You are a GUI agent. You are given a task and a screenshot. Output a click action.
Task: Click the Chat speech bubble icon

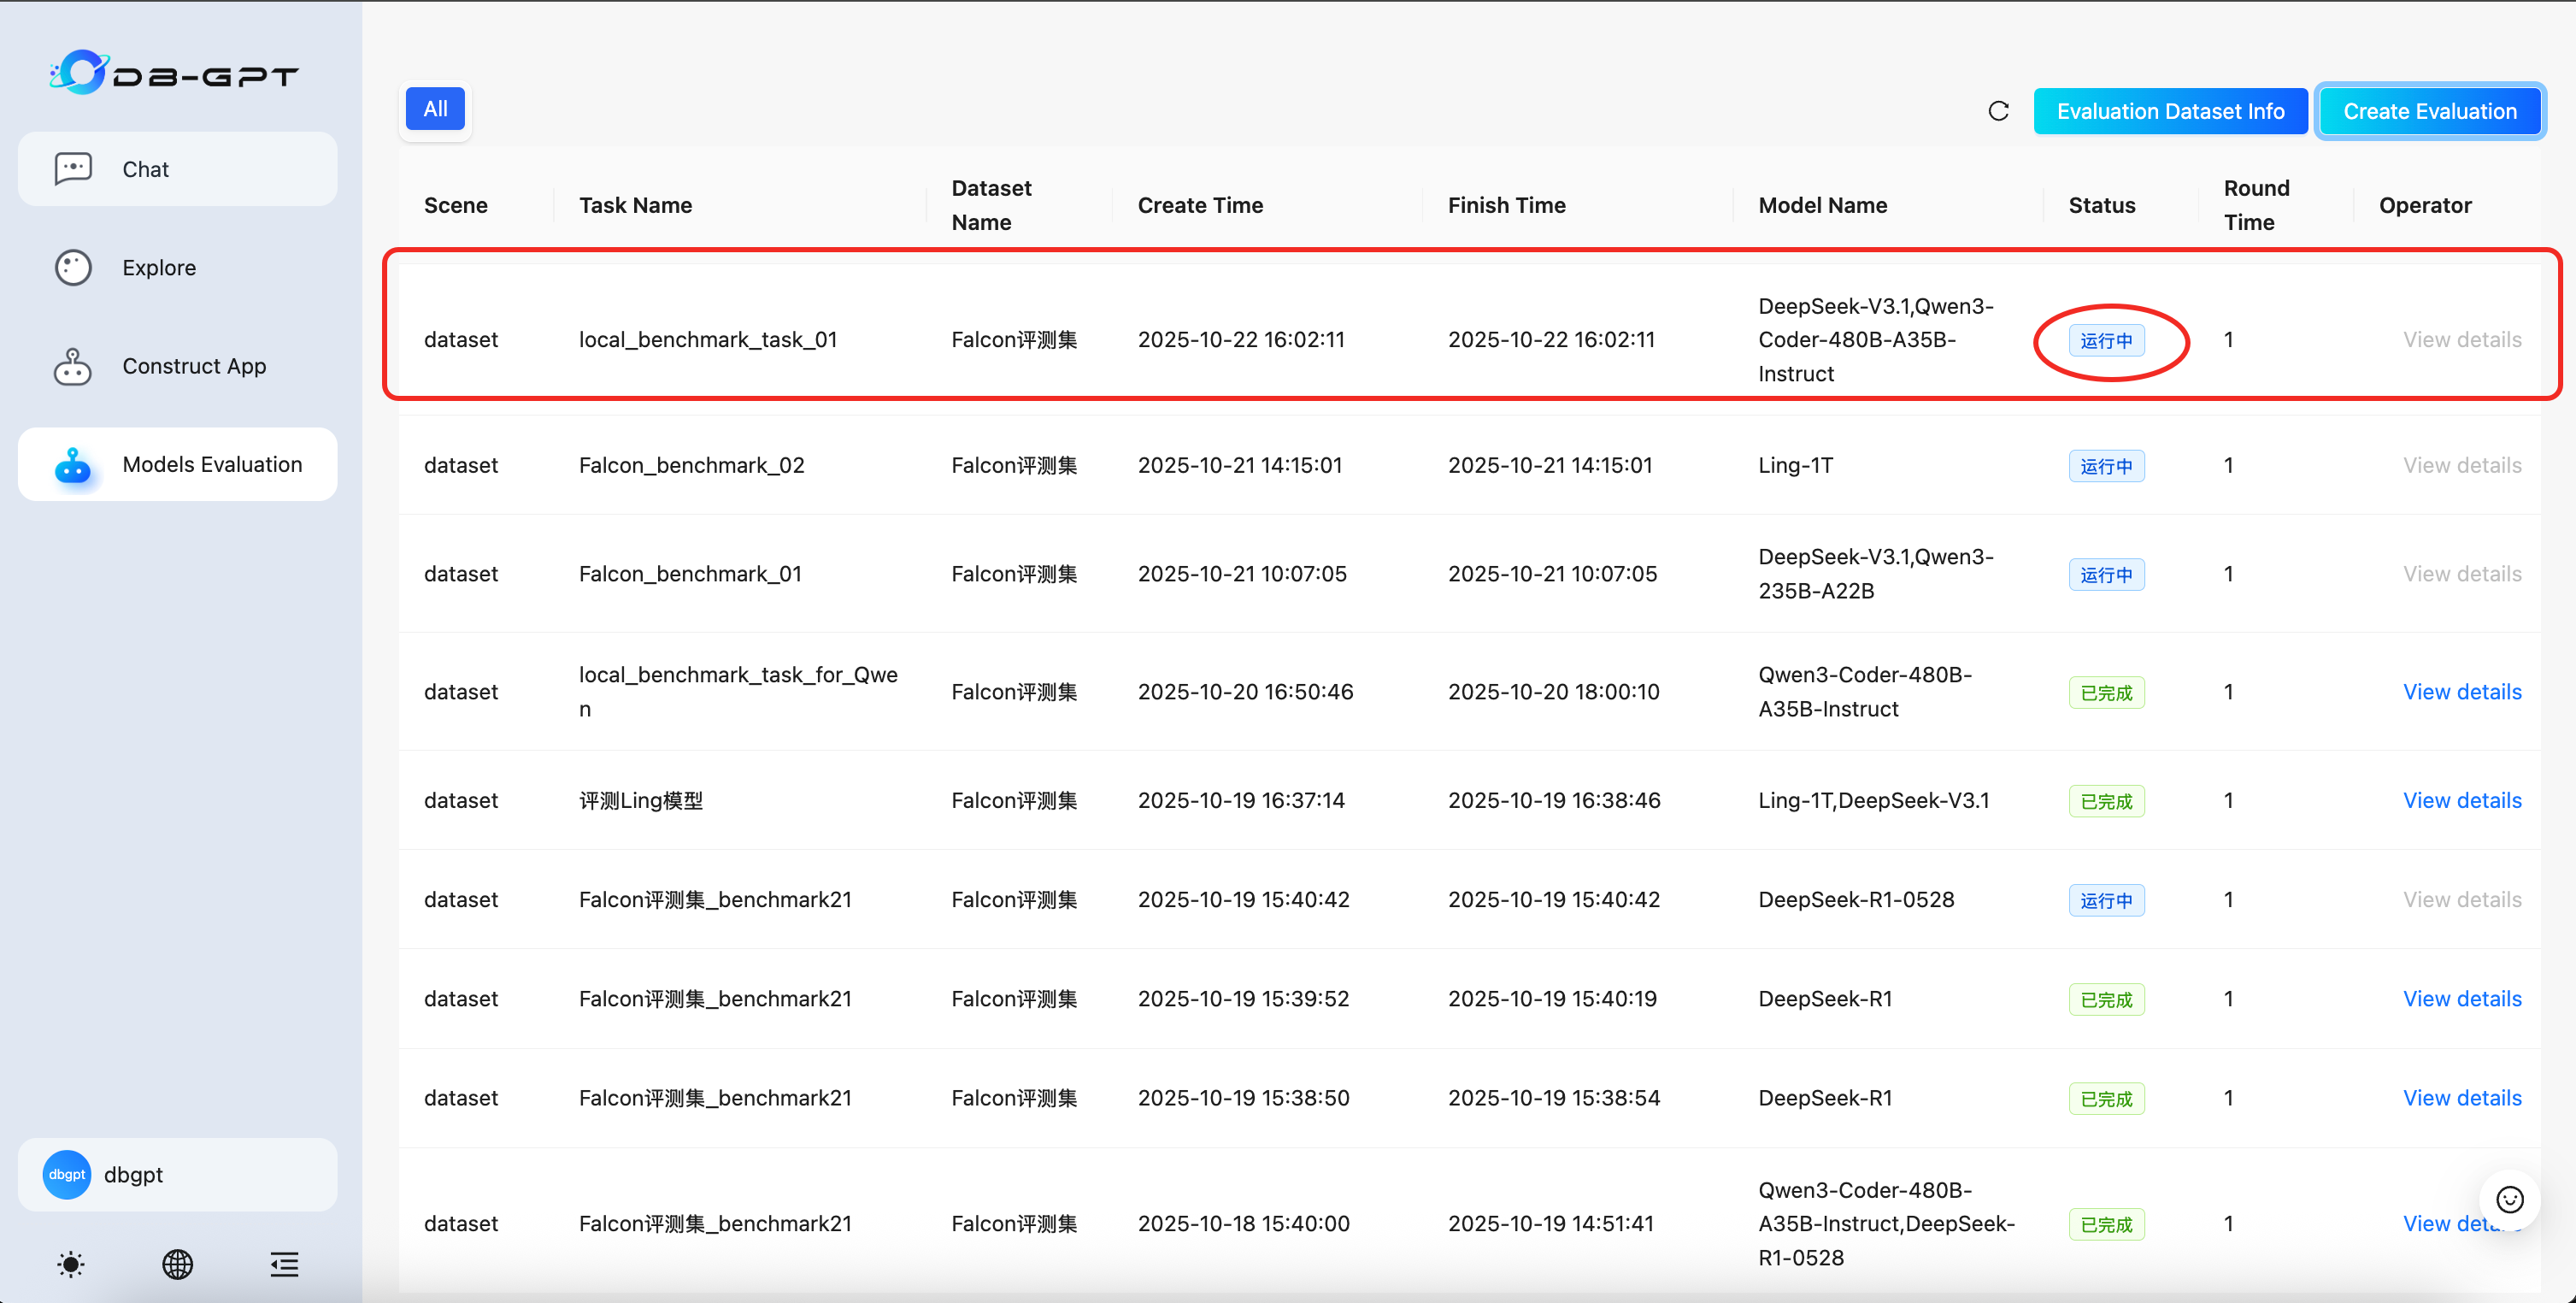73,169
